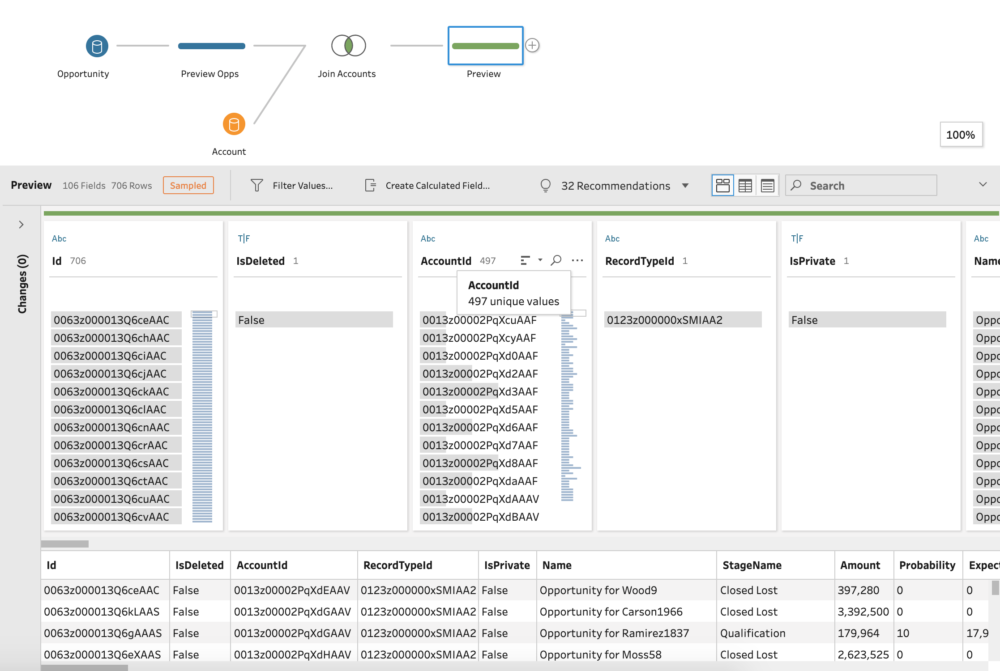Screen dimensions: 1000x671
Task: Click the Opportunity for Moss58 cell
Action: (x=627, y=654)
